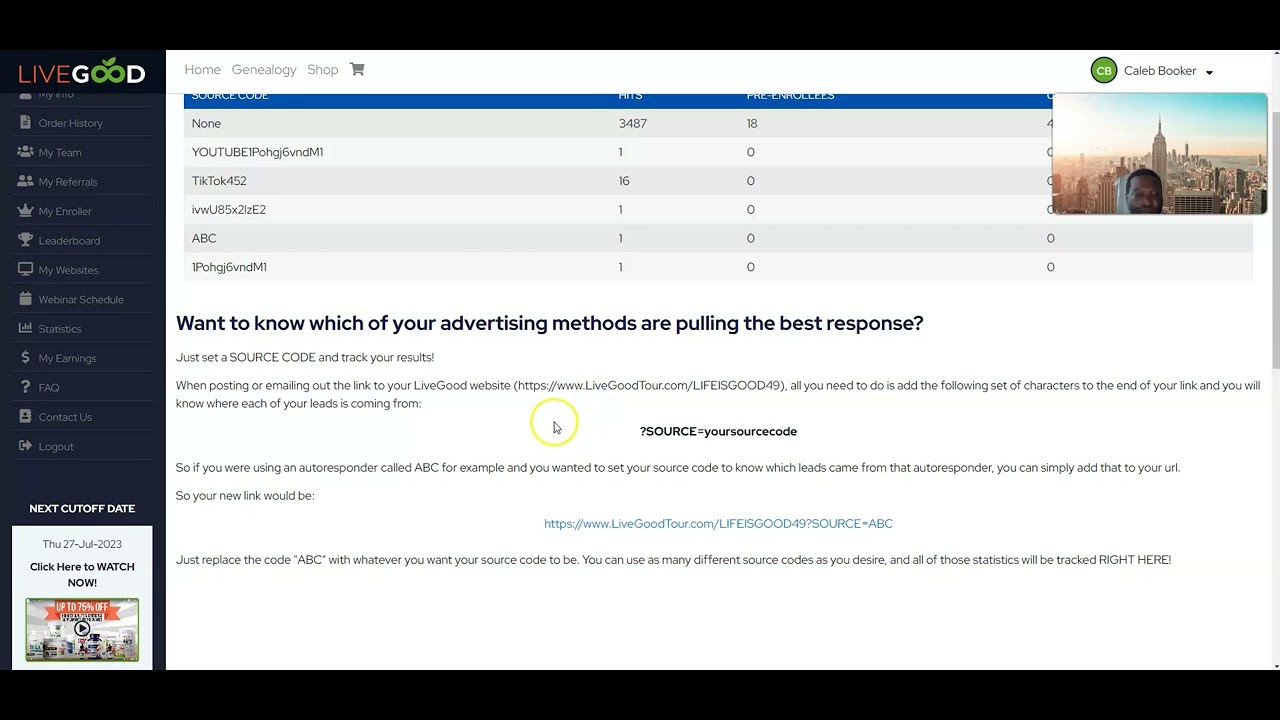Click the '16' hits value for TikTok452

point(624,181)
